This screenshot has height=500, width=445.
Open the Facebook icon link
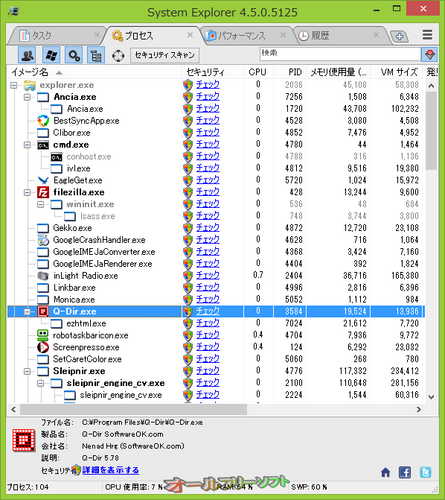(x=405, y=472)
